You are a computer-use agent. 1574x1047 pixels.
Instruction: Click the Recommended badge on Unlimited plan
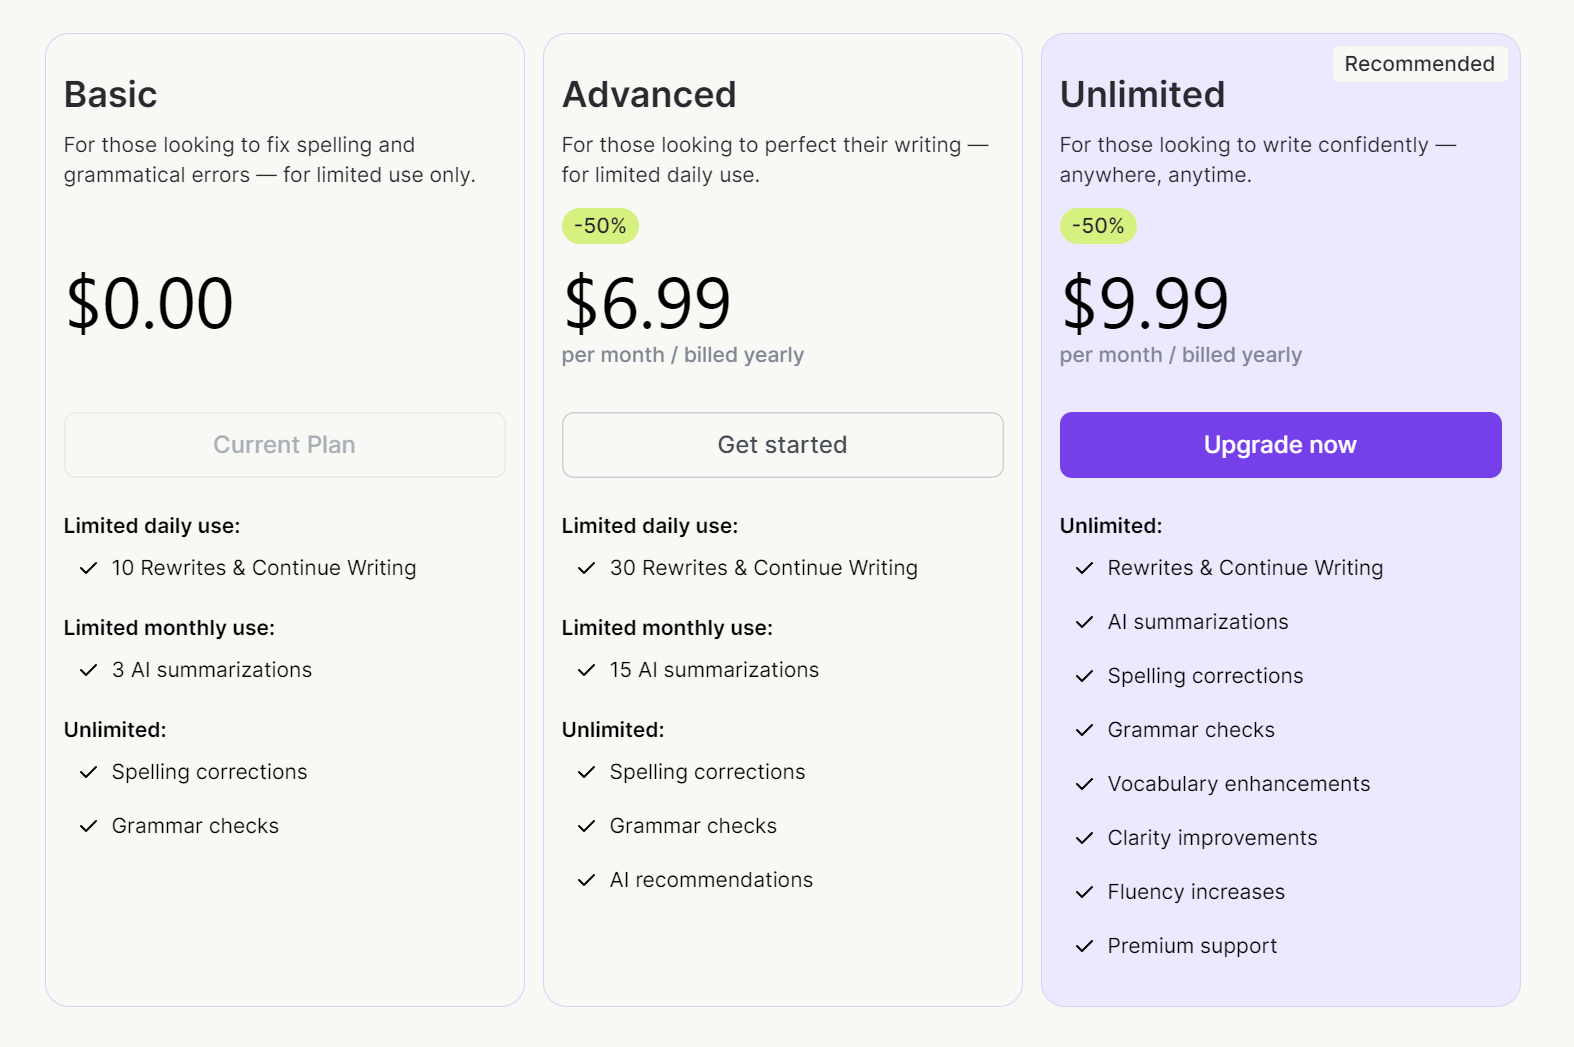pos(1419,64)
